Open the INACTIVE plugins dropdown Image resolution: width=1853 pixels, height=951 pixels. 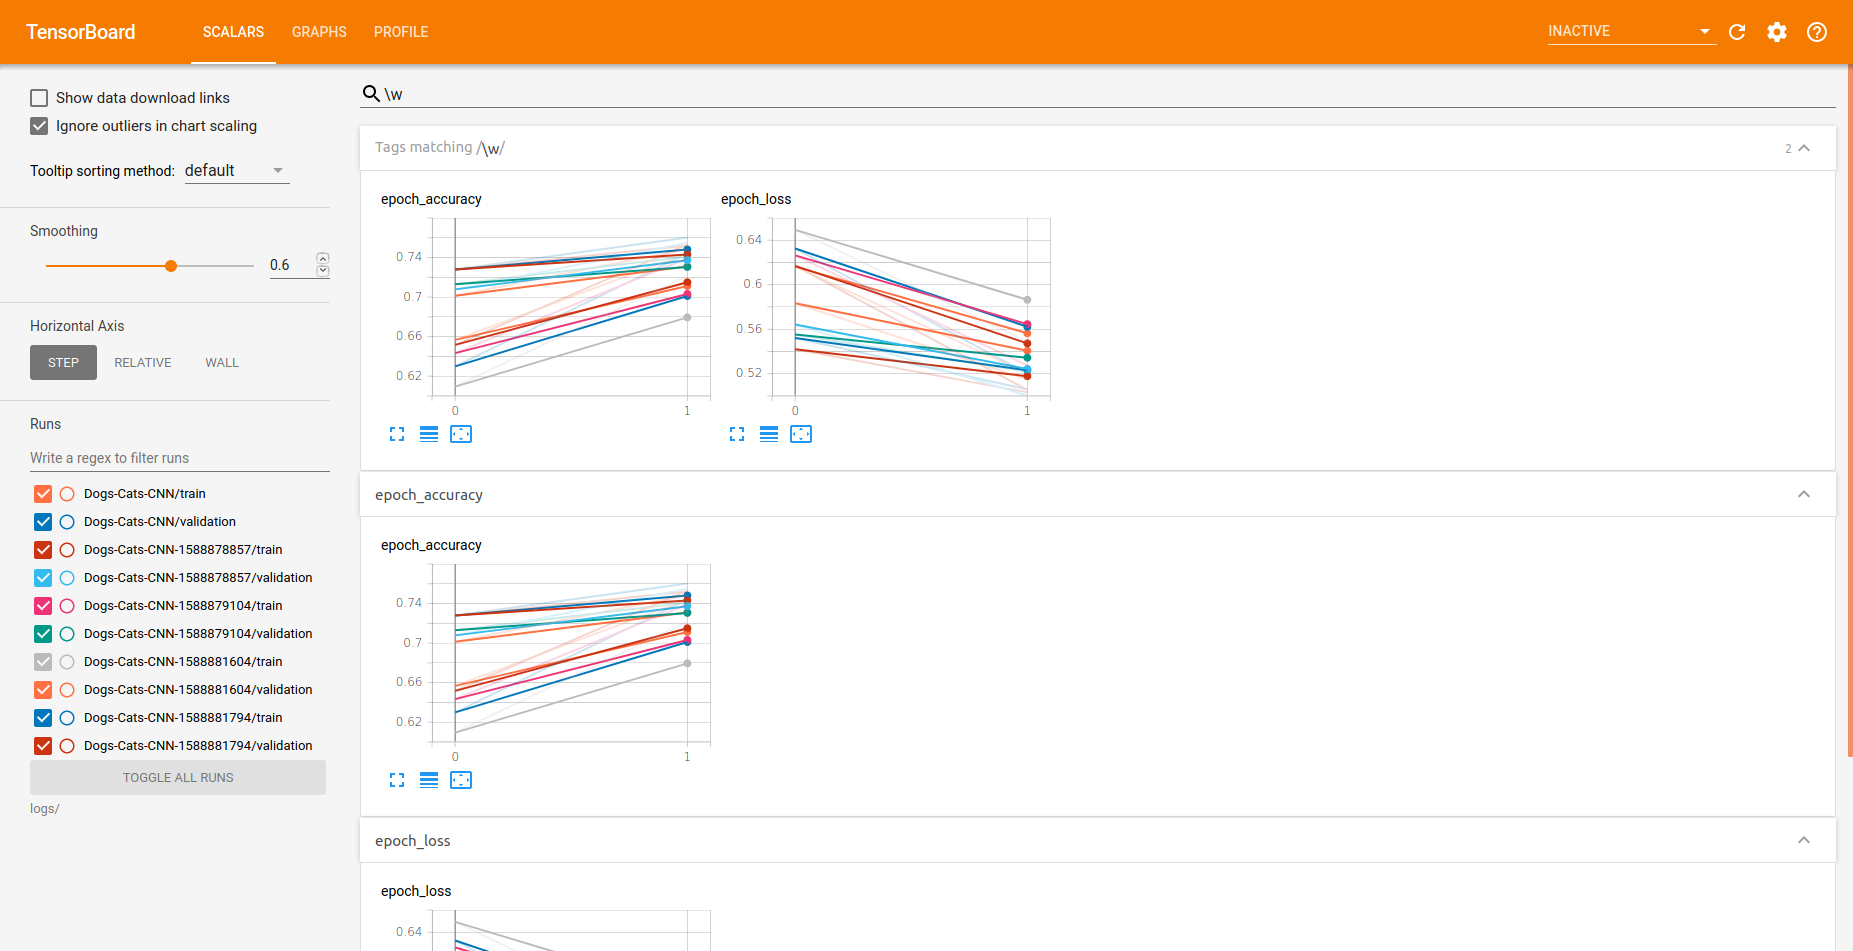tap(1631, 32)
